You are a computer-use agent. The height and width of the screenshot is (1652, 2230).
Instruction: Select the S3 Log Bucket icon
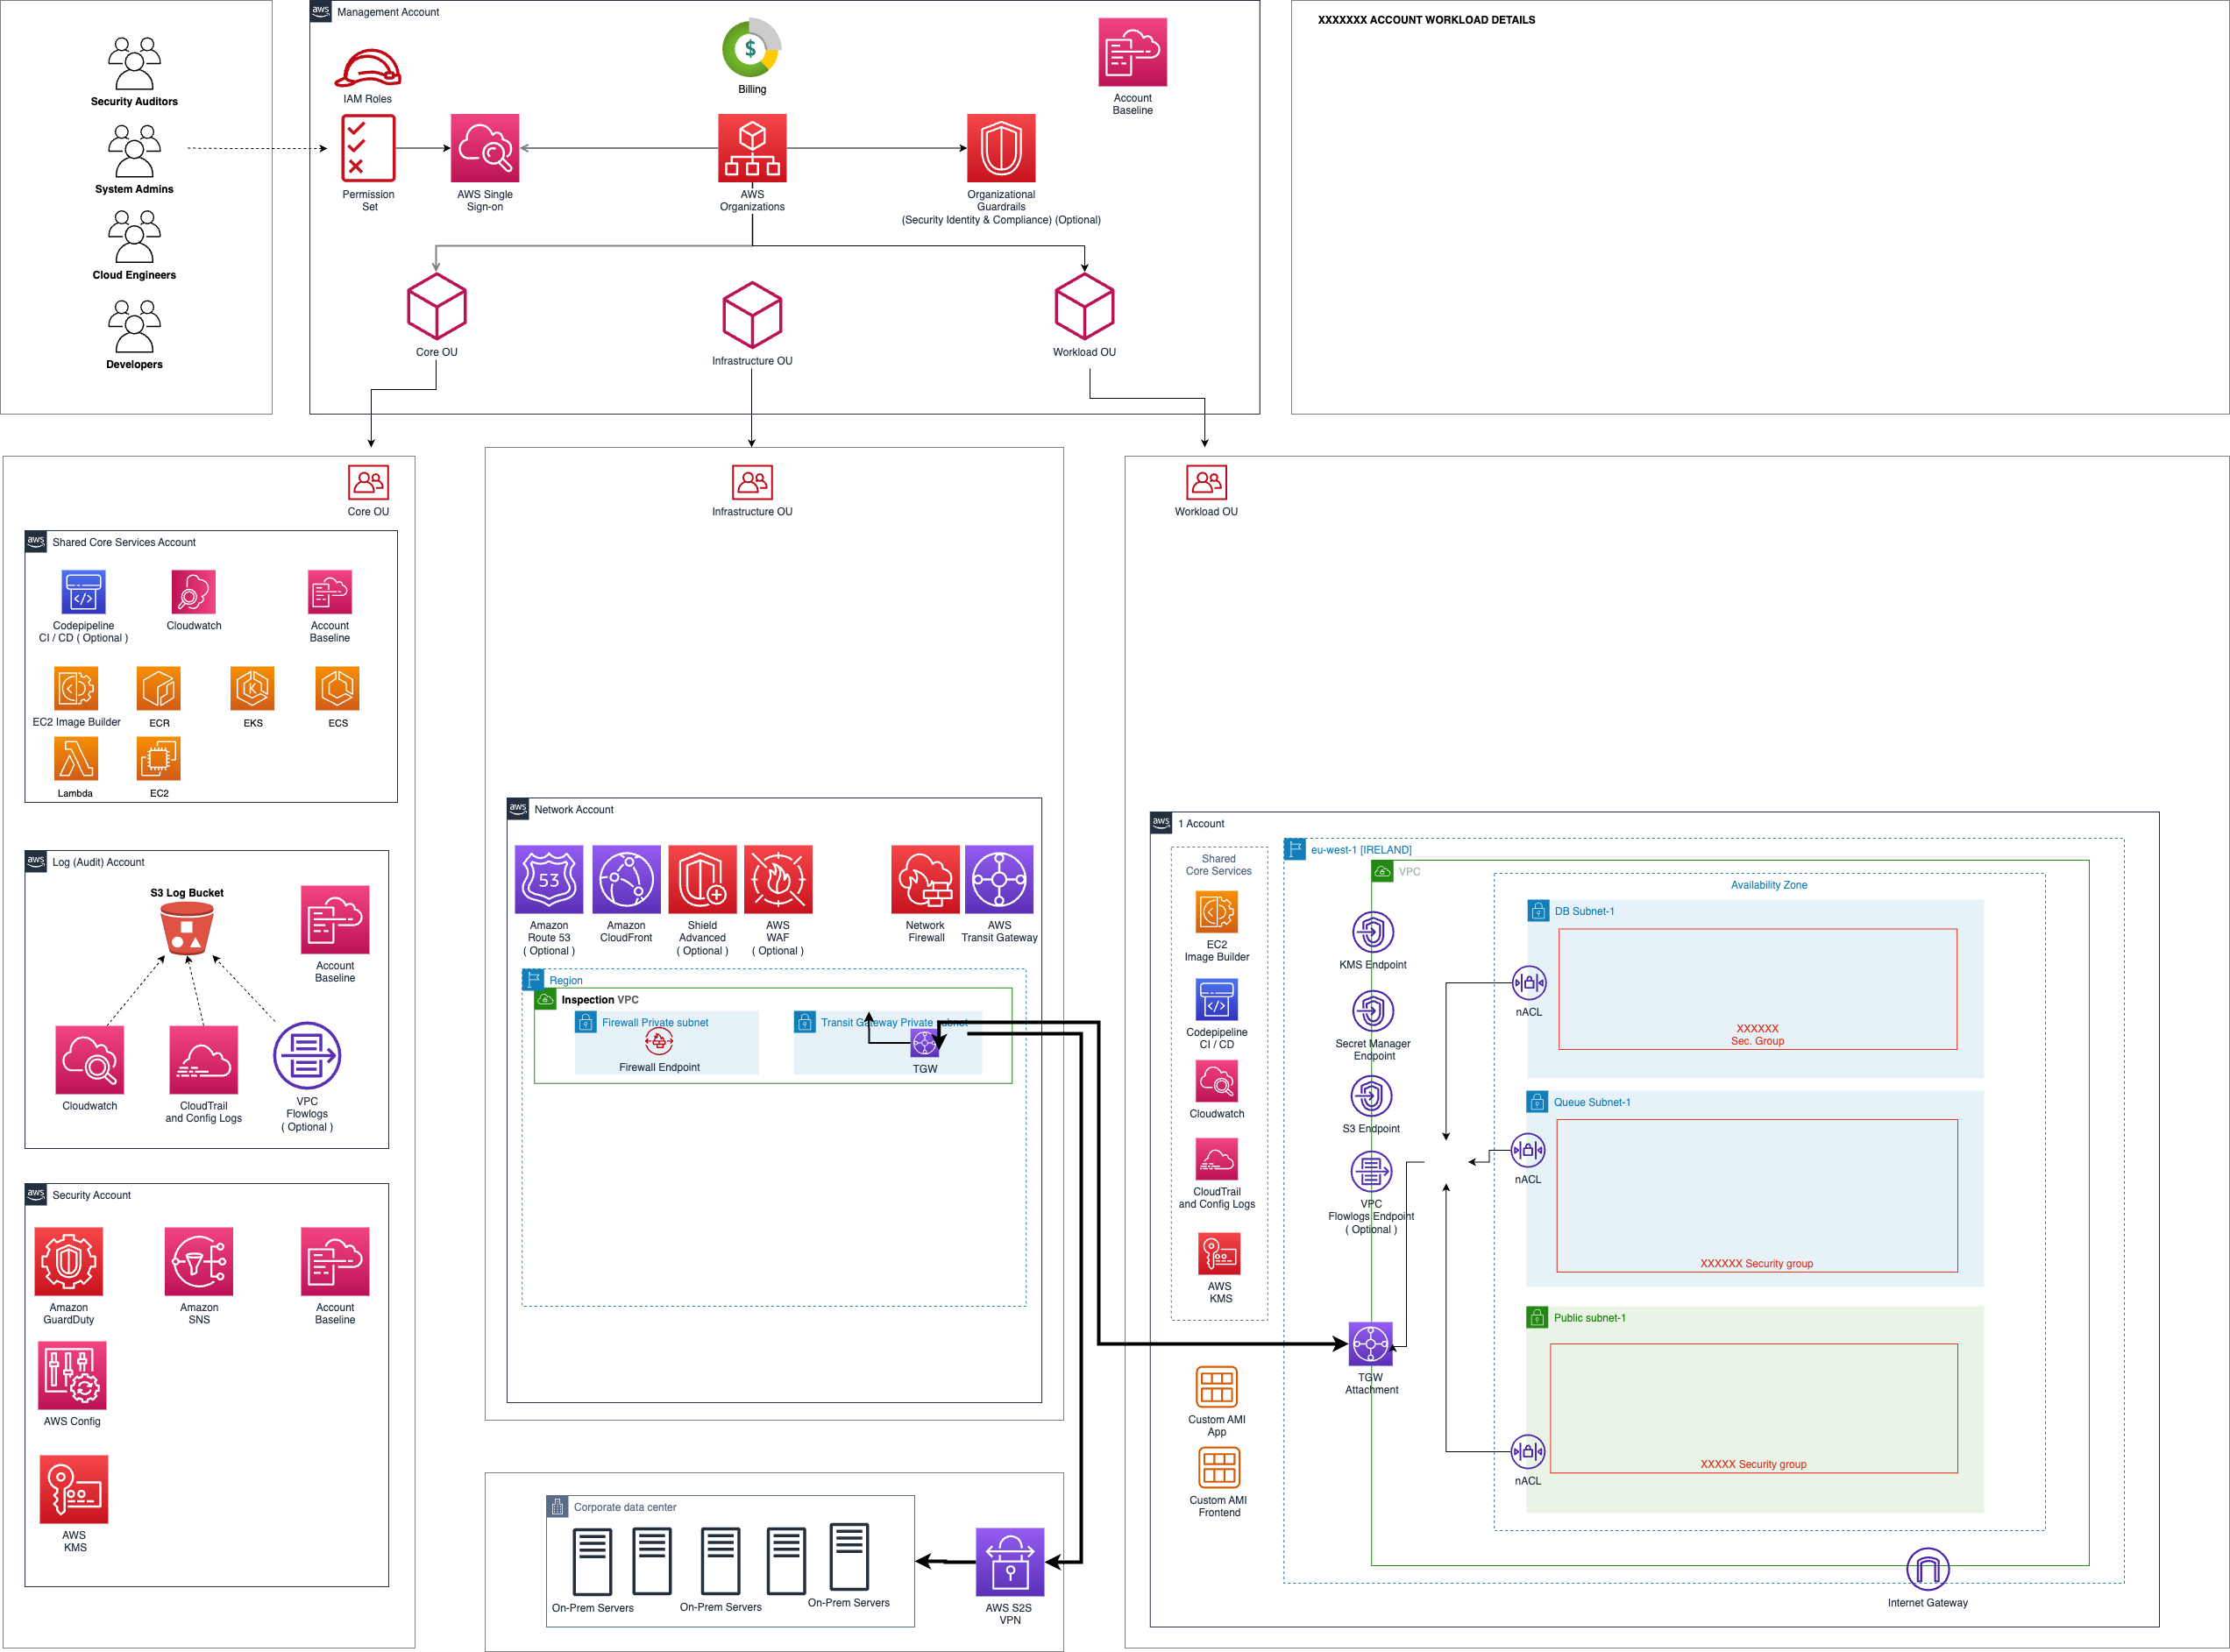(x=187, y=928)
